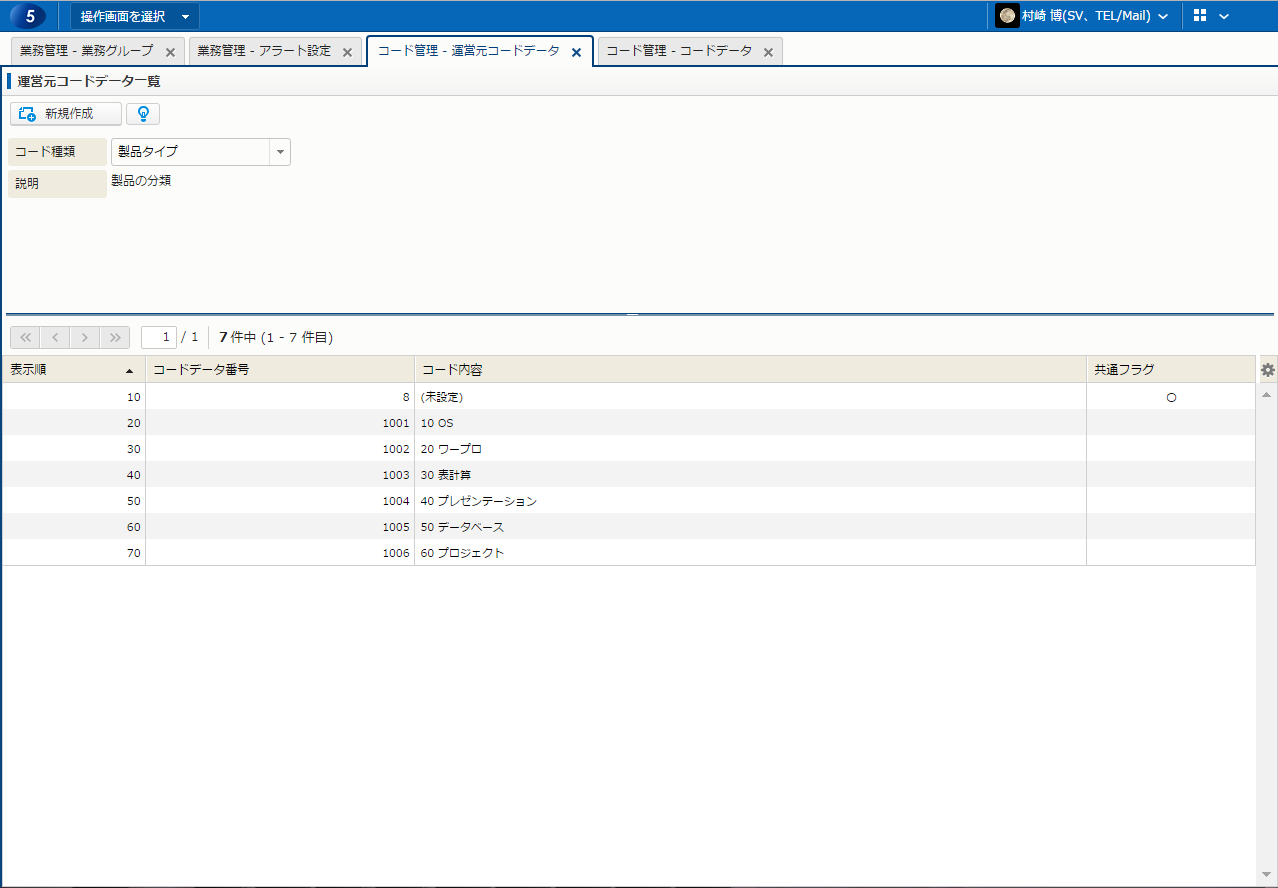This screenshot has width=1278, height=888.
Task: Switch to コード管理 - コードデータ tab
Action: [679, 51]
